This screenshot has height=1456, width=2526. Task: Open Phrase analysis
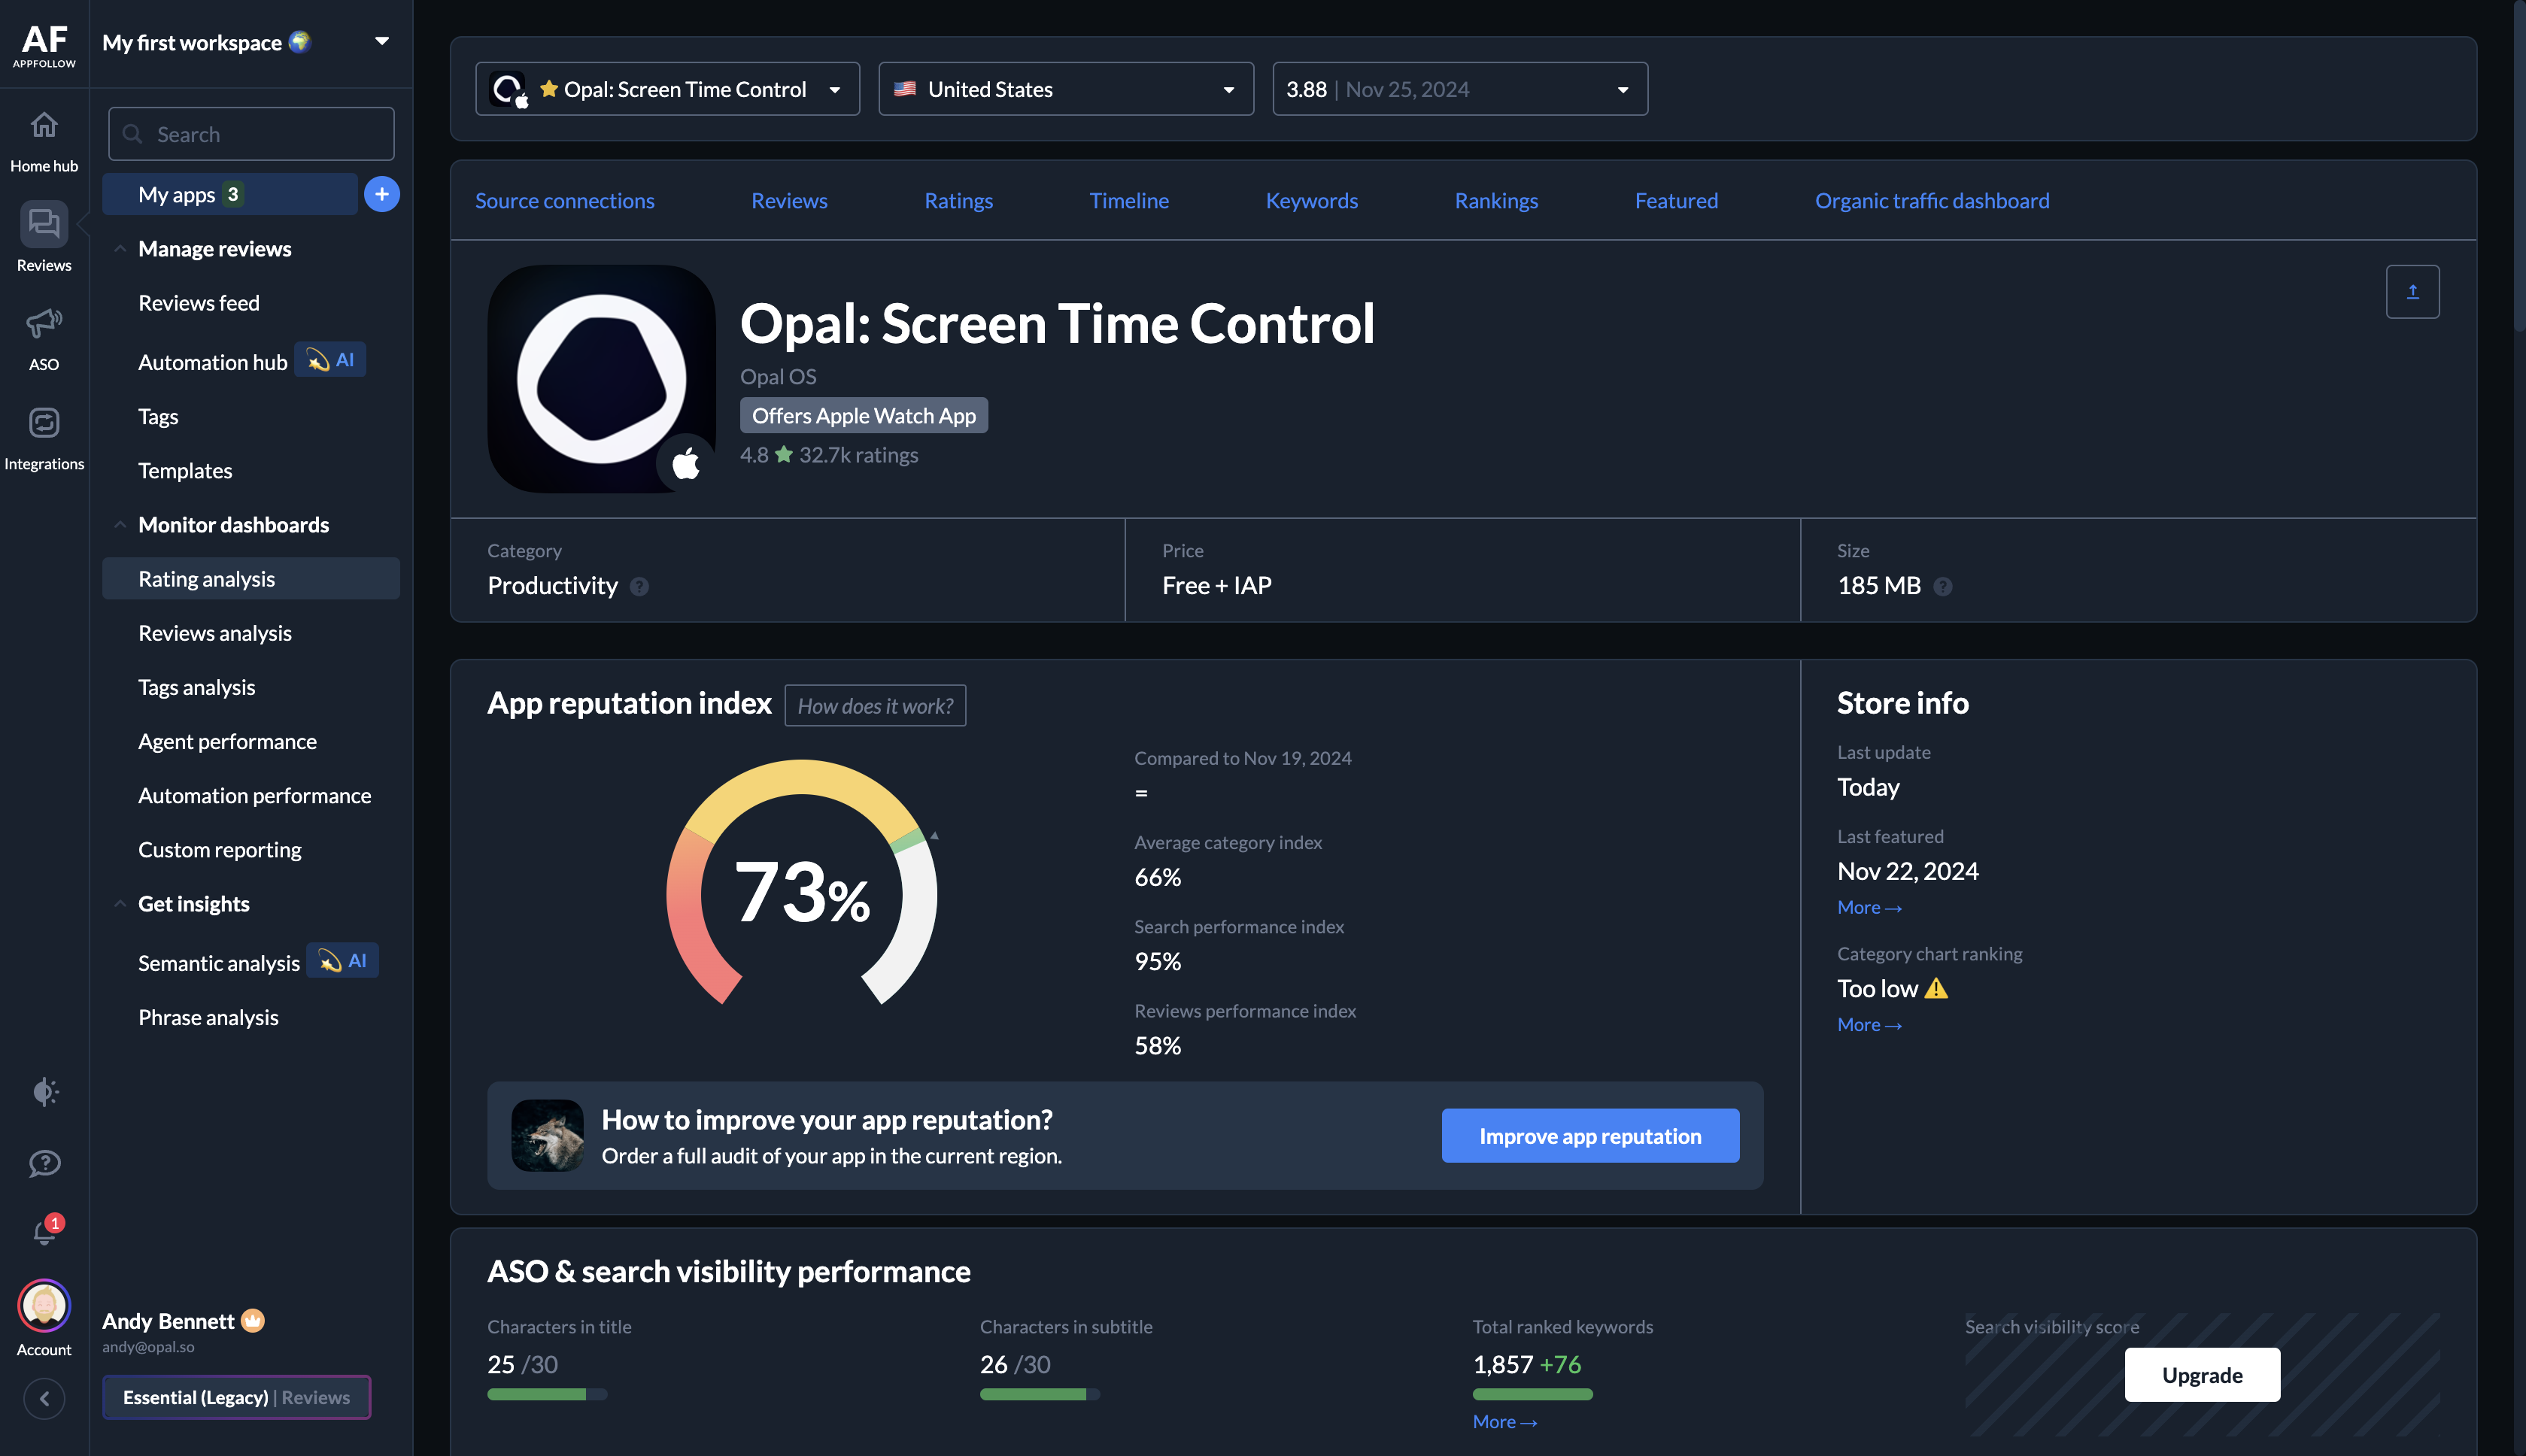208,1017
